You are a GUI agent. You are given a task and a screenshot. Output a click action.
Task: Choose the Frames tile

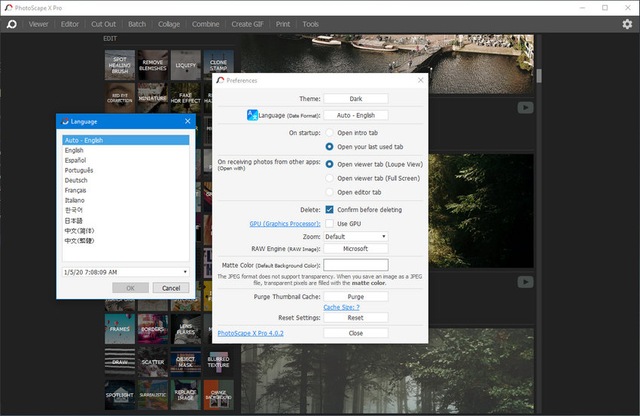[119, 328]
